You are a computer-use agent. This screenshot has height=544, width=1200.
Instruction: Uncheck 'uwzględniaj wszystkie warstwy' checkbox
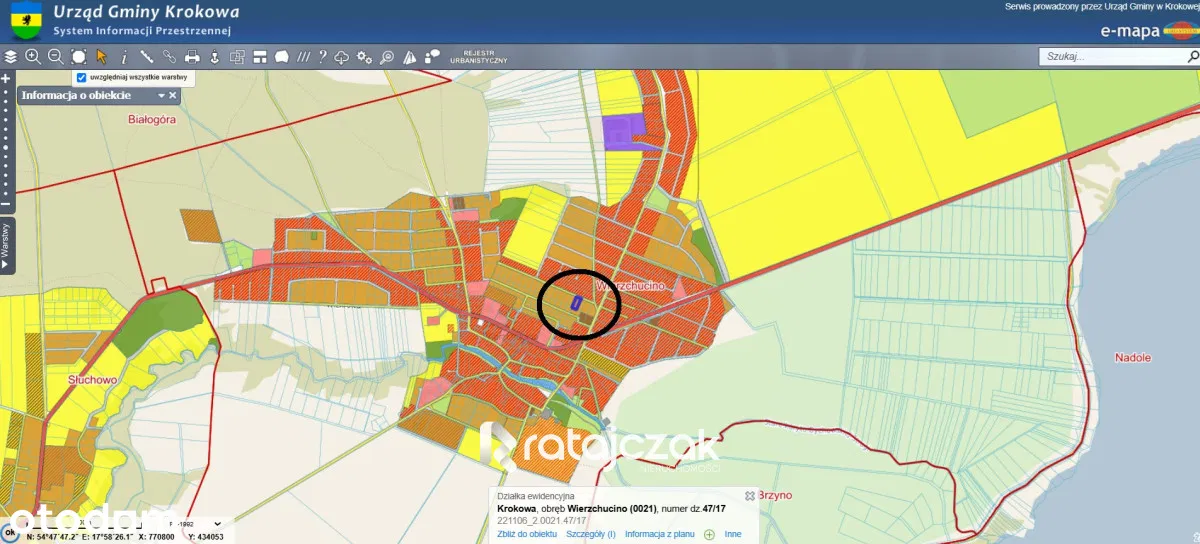(x=82, y=77)
